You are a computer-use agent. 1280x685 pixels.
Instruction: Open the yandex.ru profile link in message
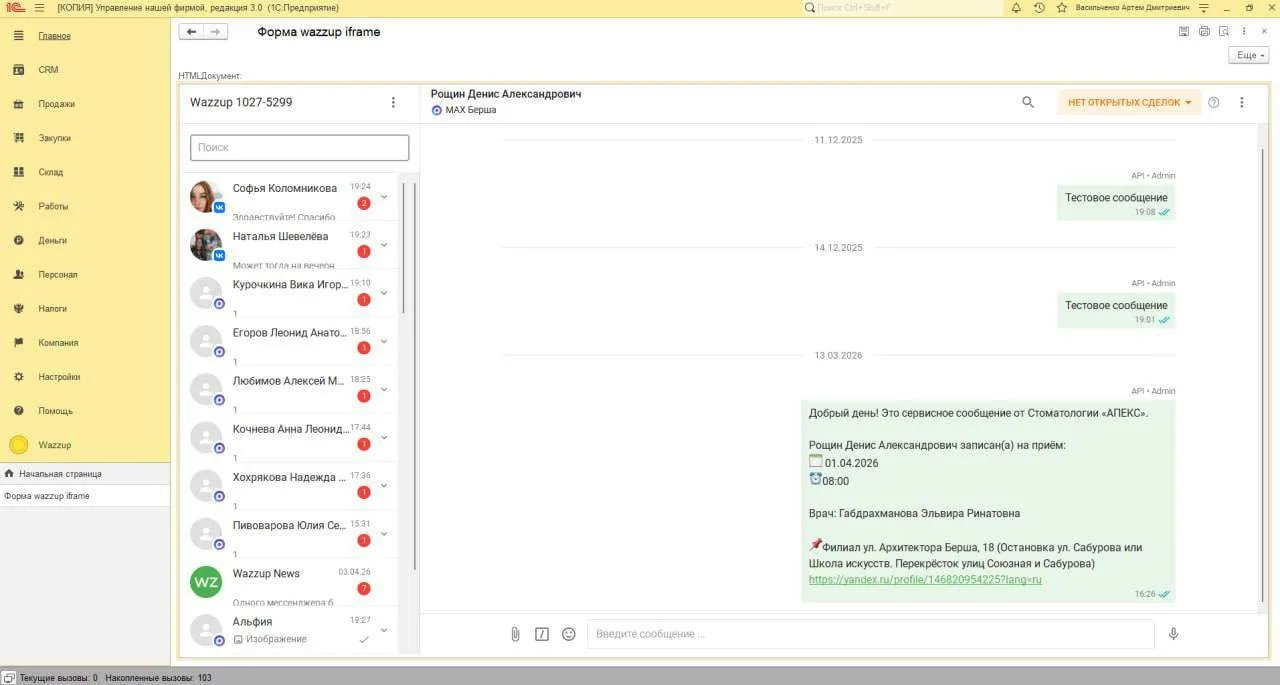pos(925,580)
